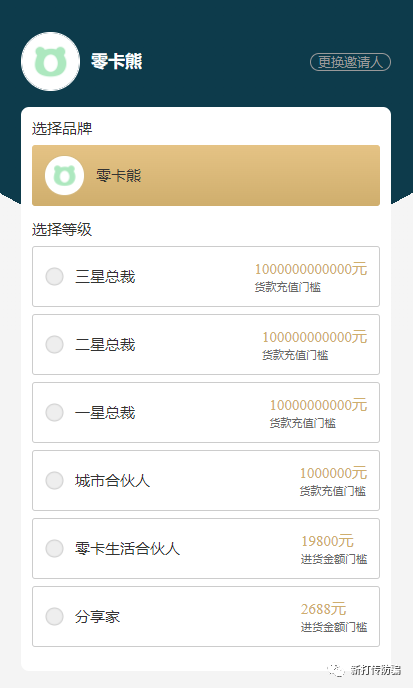Click the WeChat watermark icon at the bottom right

(x=336, y=670)
